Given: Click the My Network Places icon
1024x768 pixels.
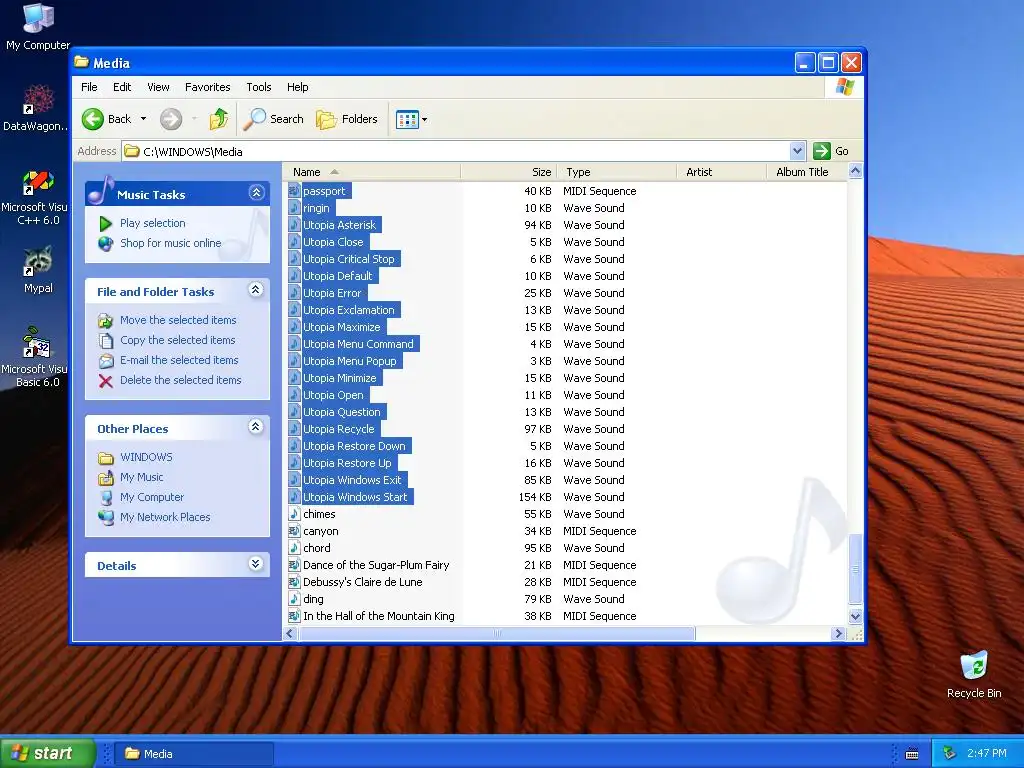Looking at the screenshot, I should [105, 517].
